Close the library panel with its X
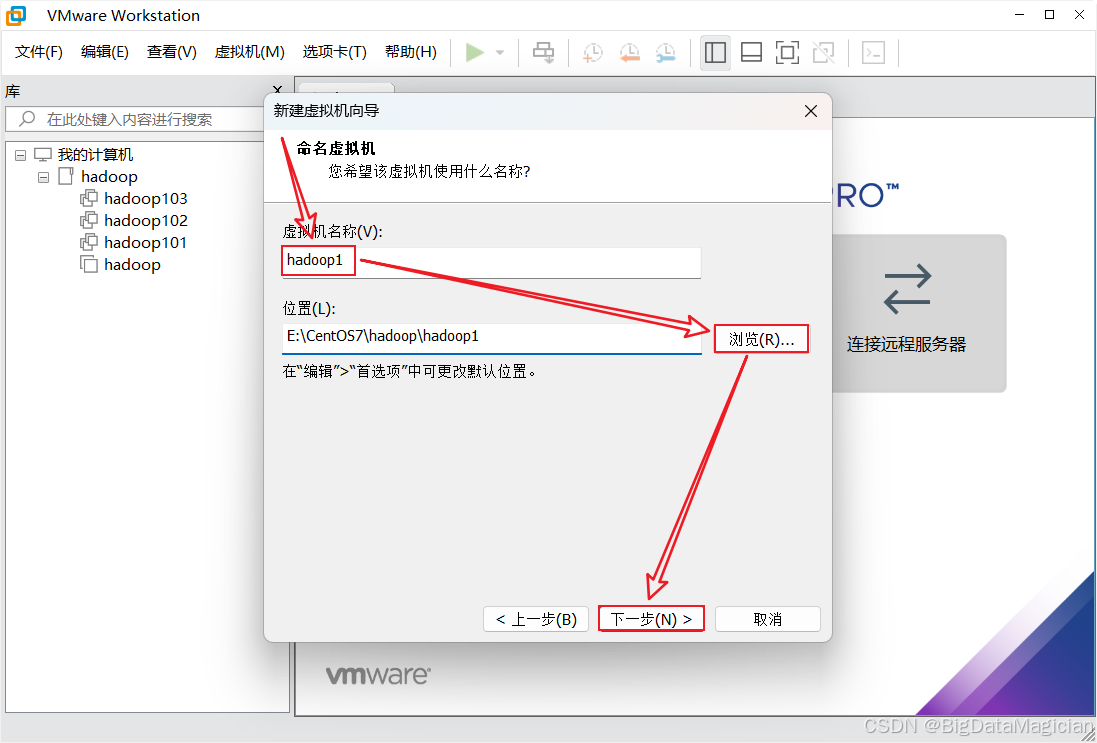This screenshot has height=743, width=1097. (x=277, y=90)
